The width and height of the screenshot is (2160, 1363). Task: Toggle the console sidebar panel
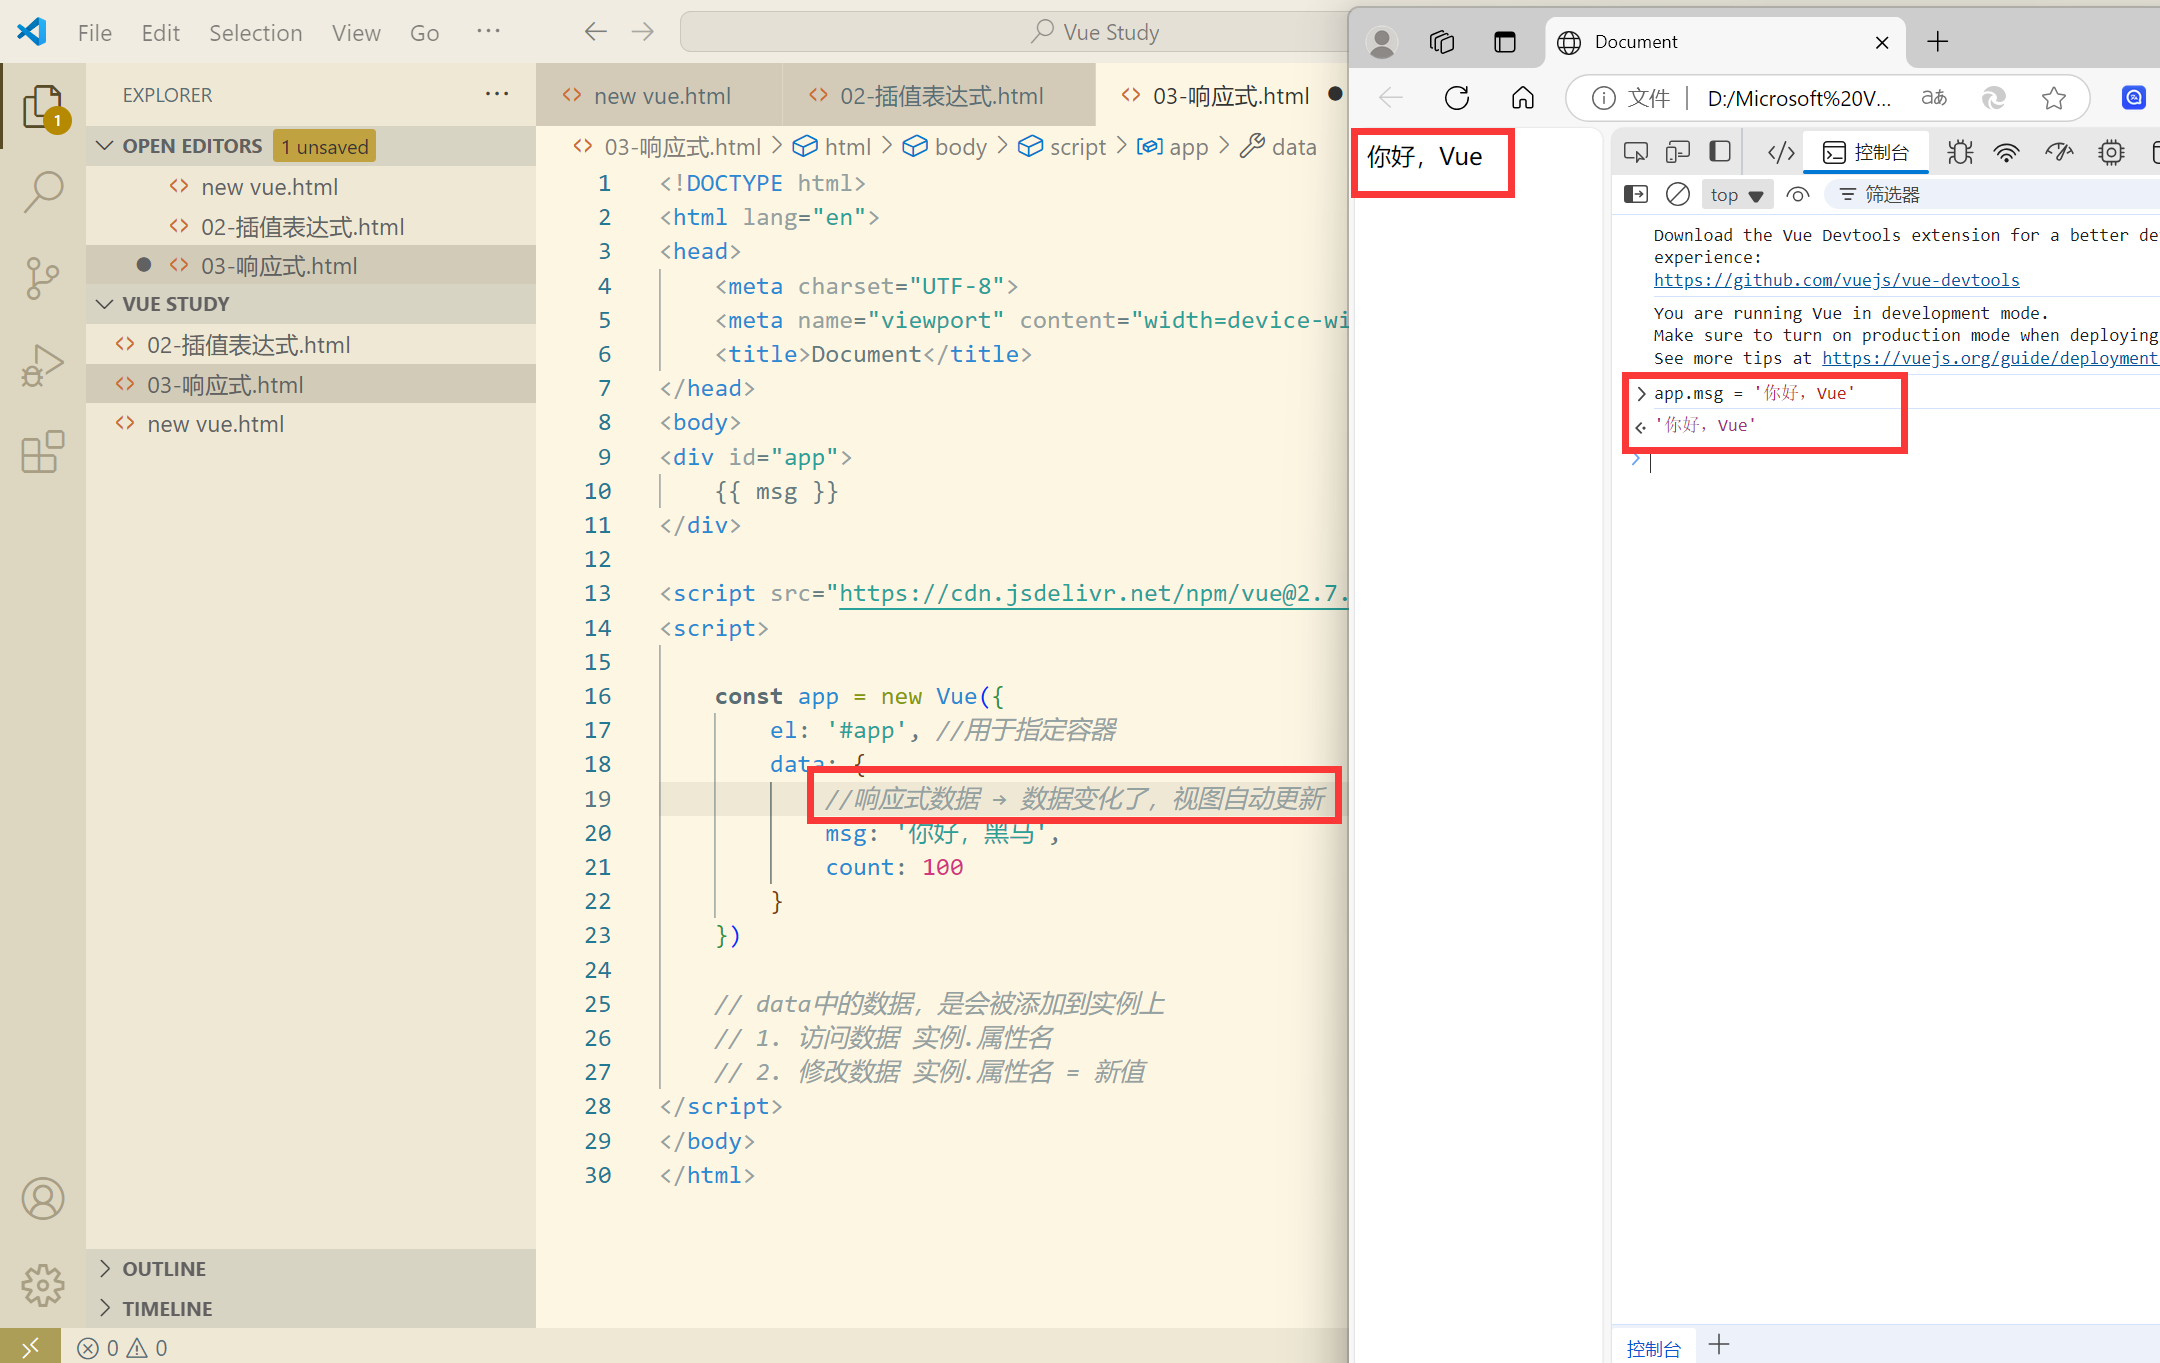tap(1636, 194)
